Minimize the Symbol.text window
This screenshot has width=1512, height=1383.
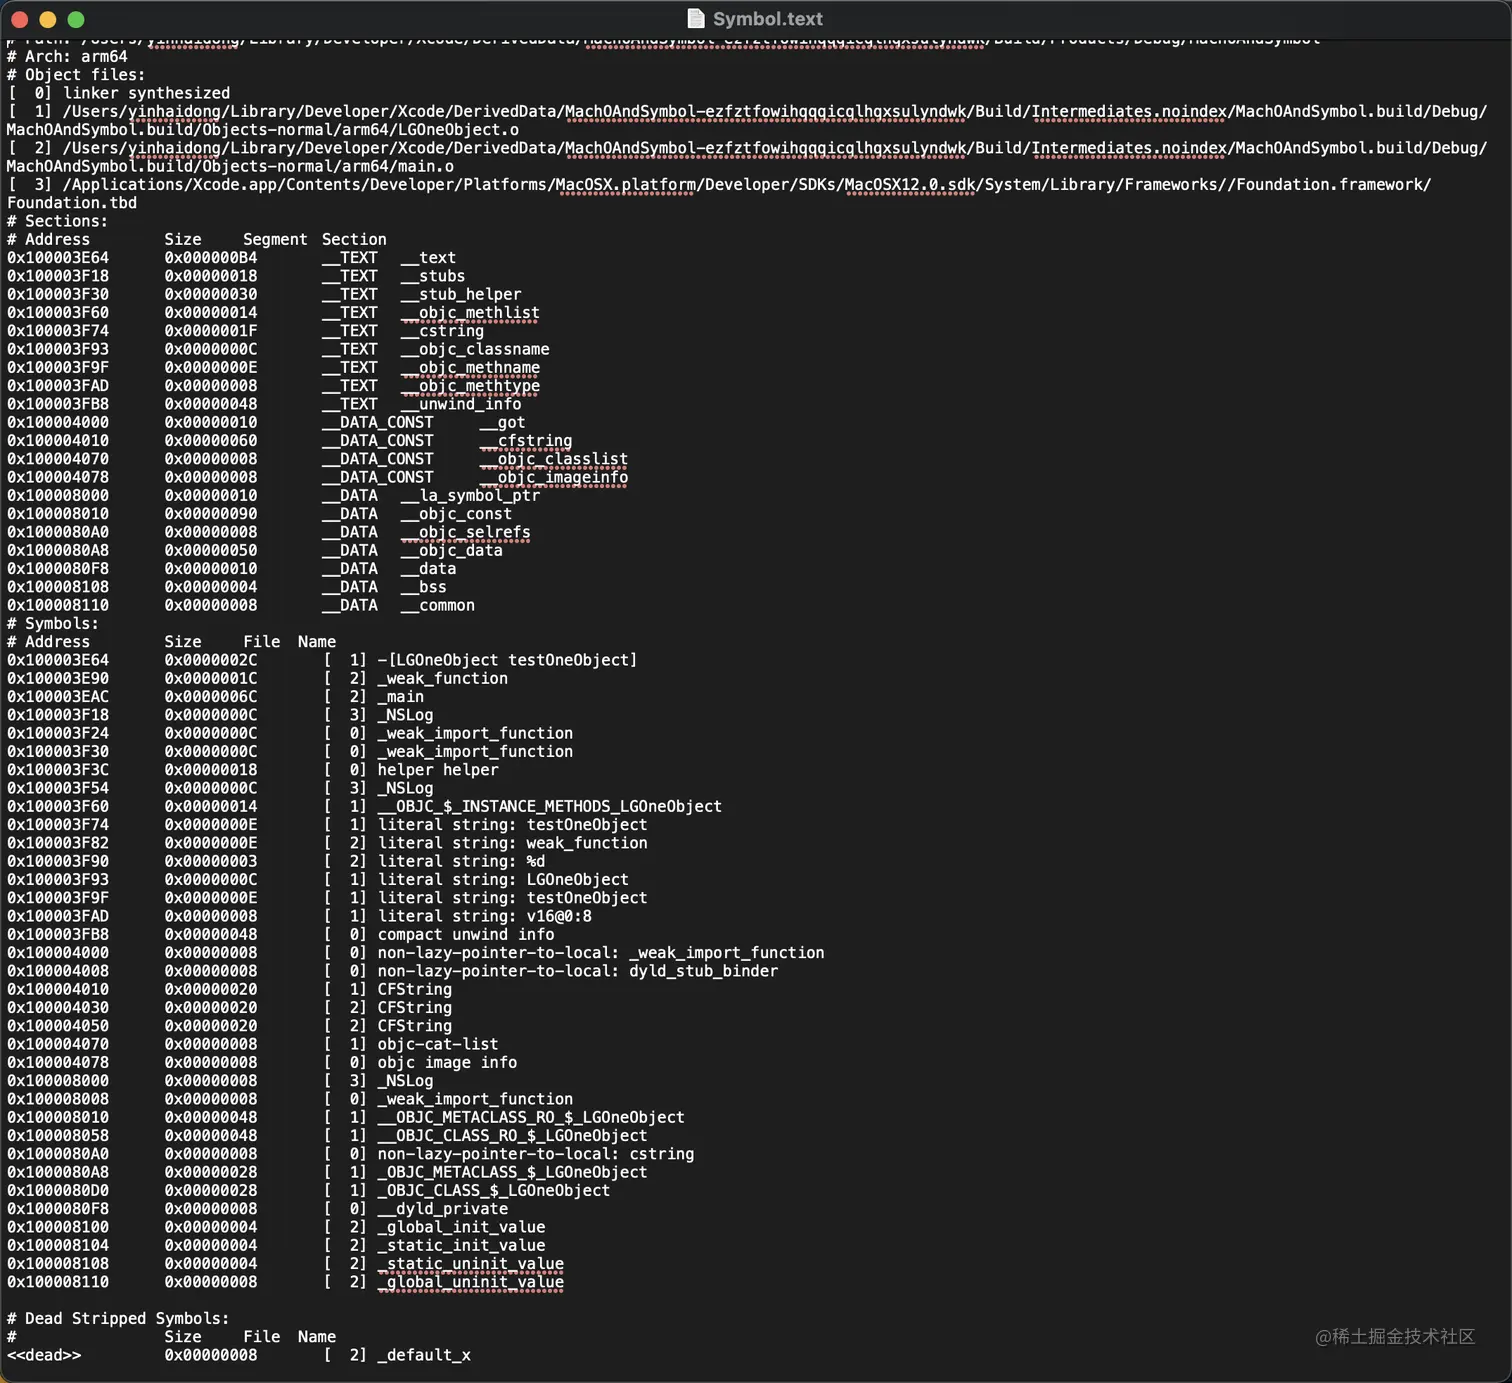pyautogui.click(x=47, y=19)
